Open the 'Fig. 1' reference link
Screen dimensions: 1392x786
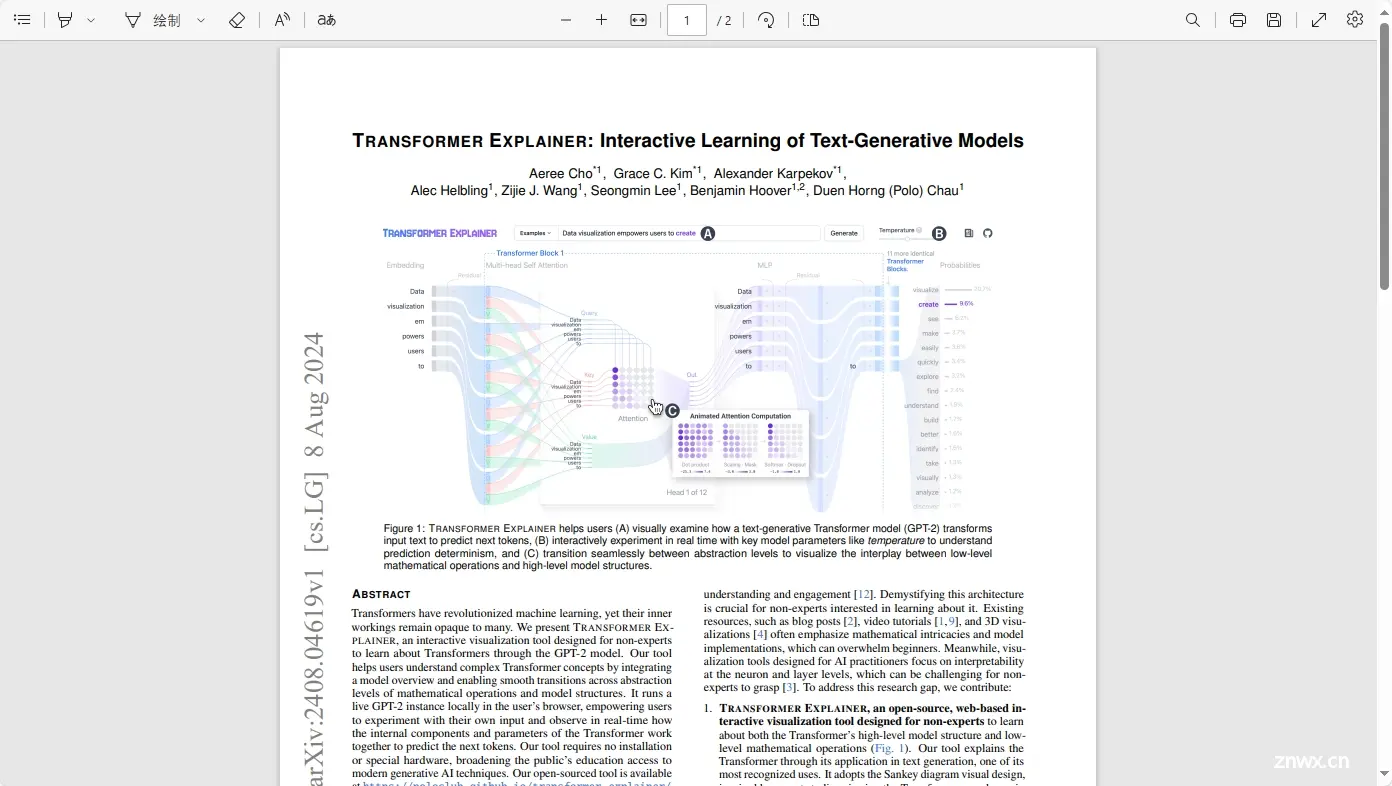pyautogui.click(x=889, y=748)
